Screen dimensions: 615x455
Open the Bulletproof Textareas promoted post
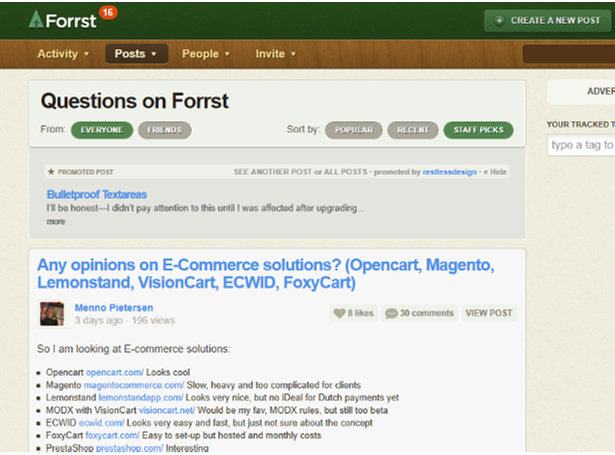[97, 195]
